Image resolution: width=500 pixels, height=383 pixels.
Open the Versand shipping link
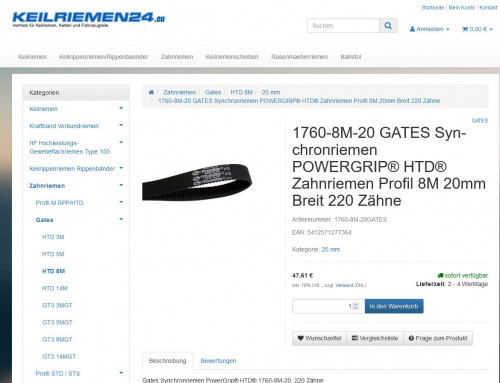point(344,285)
